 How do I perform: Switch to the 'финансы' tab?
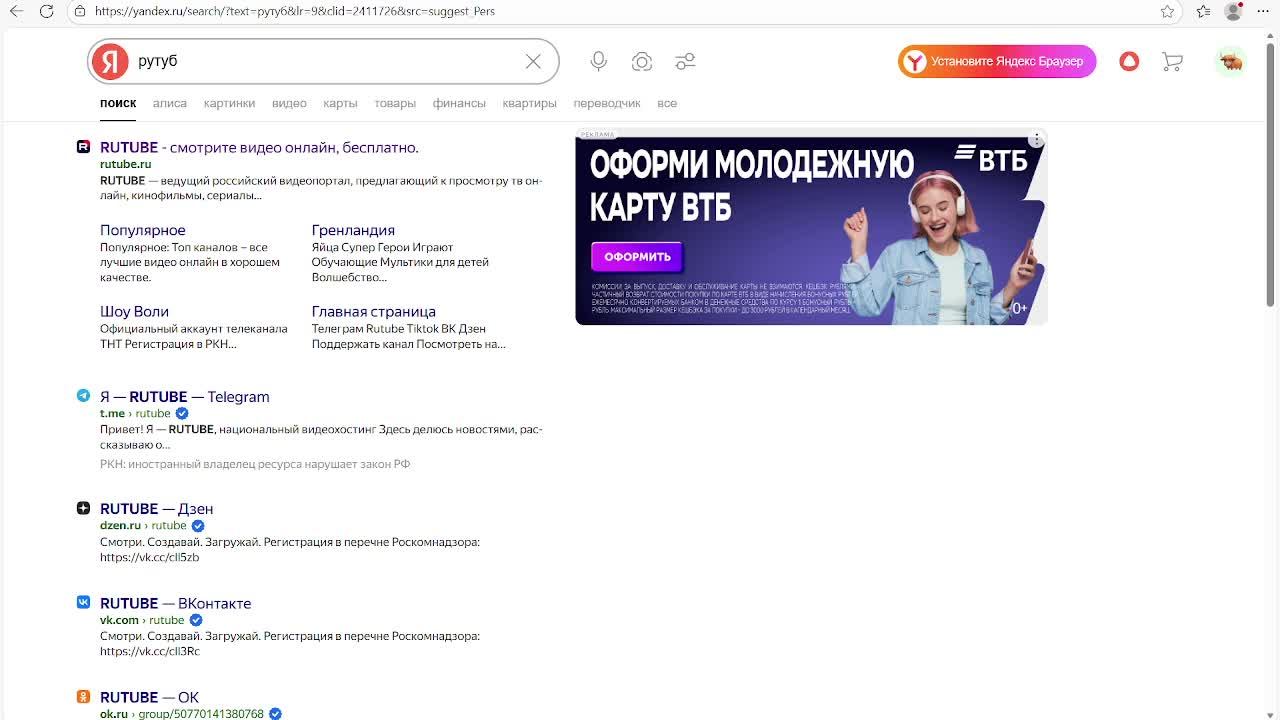point(459,103)
